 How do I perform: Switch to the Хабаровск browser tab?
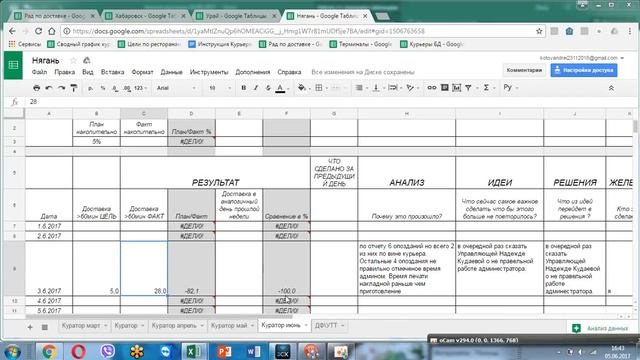[x=145, y=16]
